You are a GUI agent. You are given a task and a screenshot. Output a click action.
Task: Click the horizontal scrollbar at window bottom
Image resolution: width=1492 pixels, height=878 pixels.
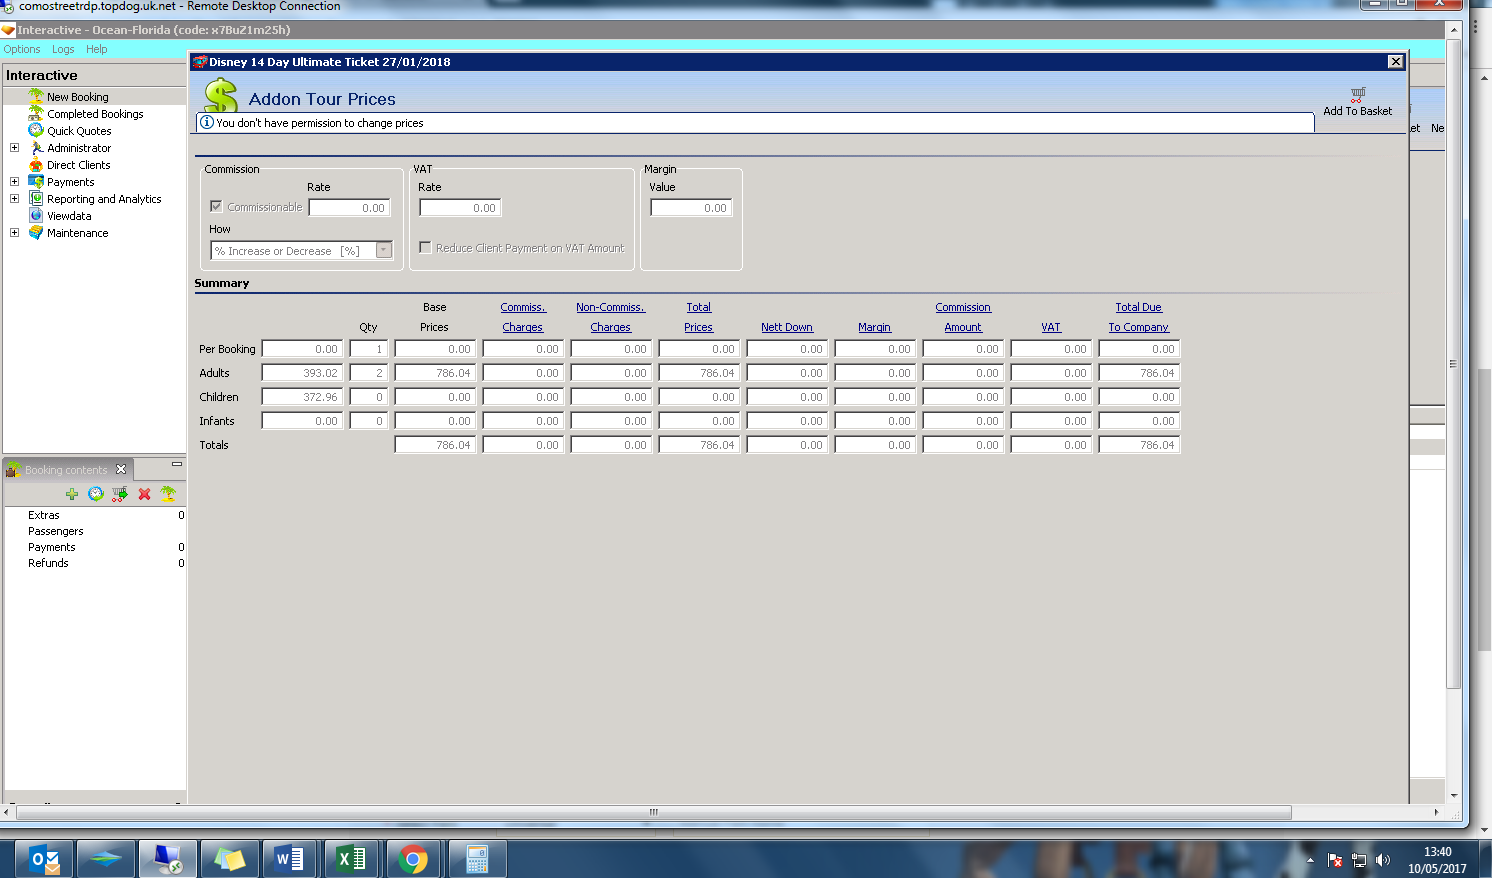coord(654,812)
